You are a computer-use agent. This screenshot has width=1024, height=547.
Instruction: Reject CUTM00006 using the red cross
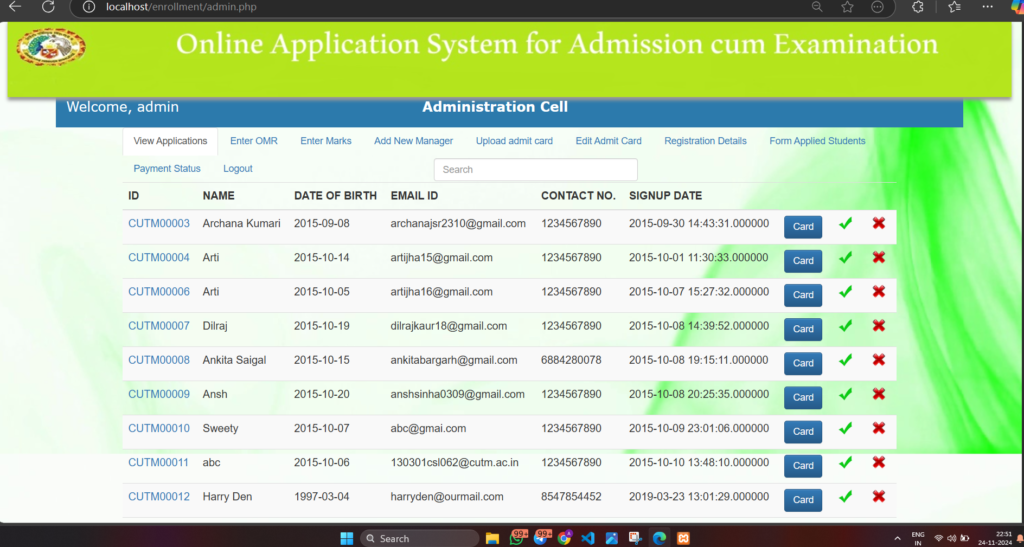click(879, 291)
